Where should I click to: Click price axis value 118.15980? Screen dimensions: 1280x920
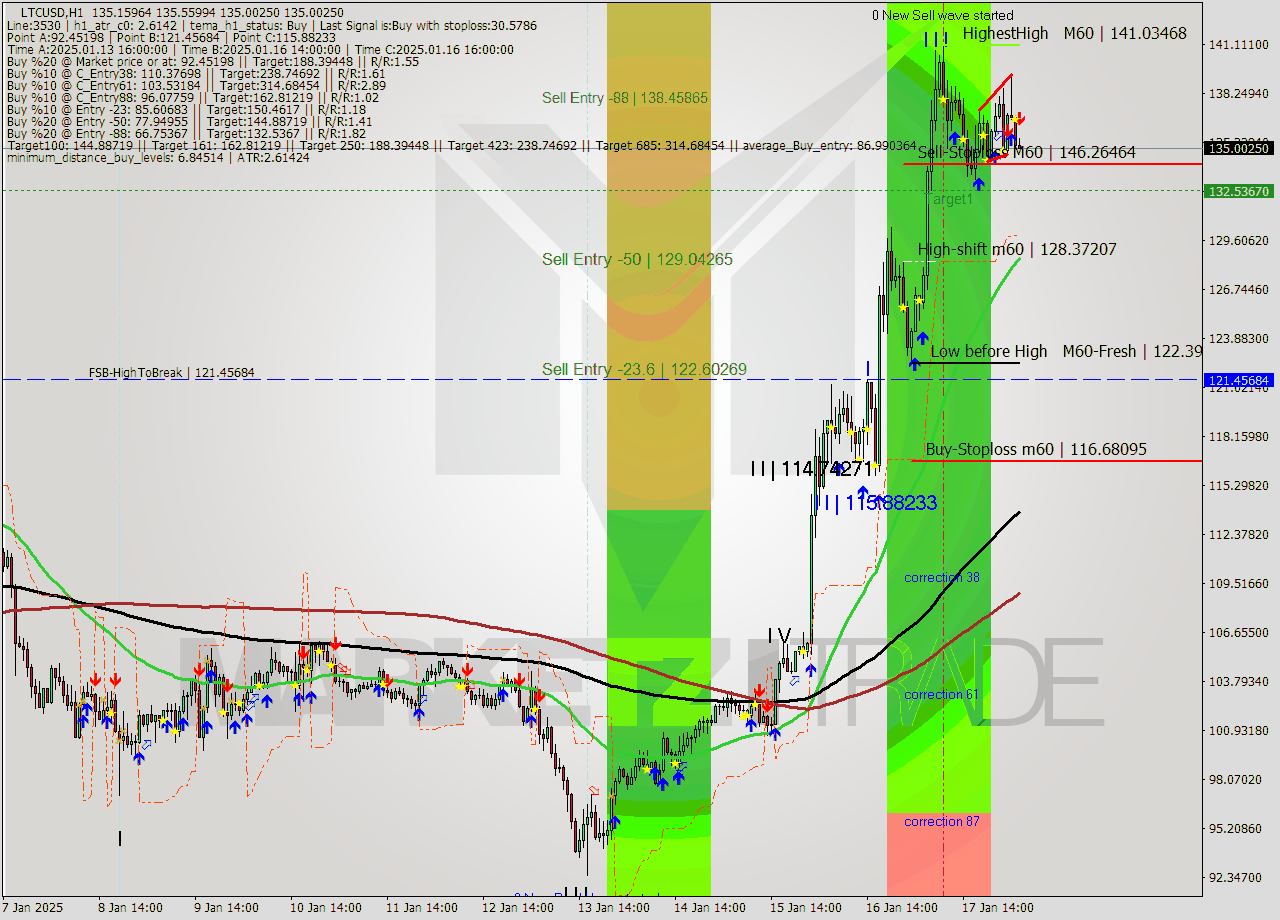click(x=1240, y=436)
